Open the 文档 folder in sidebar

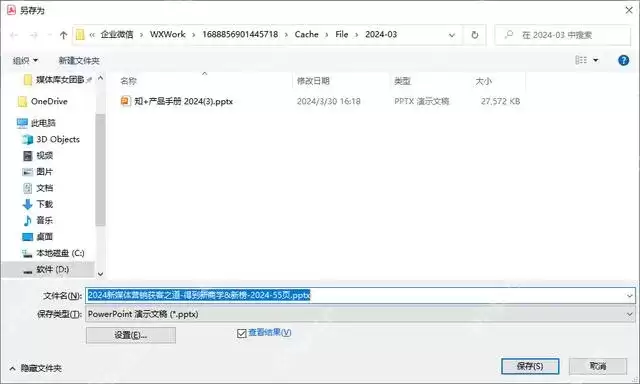pos(37,188)
